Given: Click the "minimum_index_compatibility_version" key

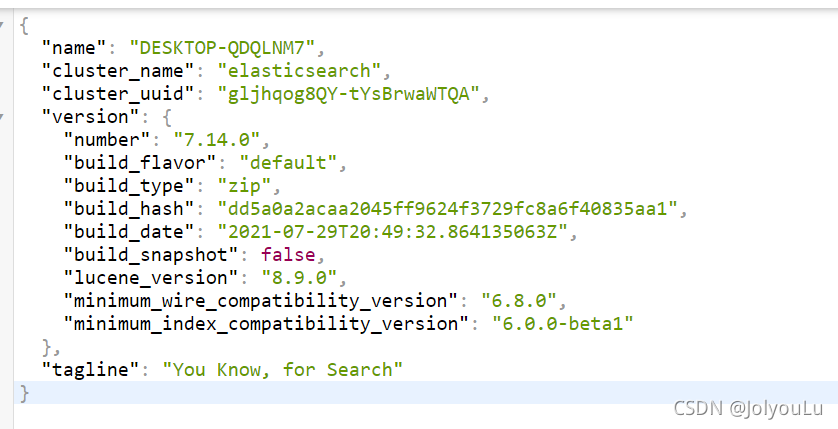Looking at the screenshot, I should pos(267,324).
